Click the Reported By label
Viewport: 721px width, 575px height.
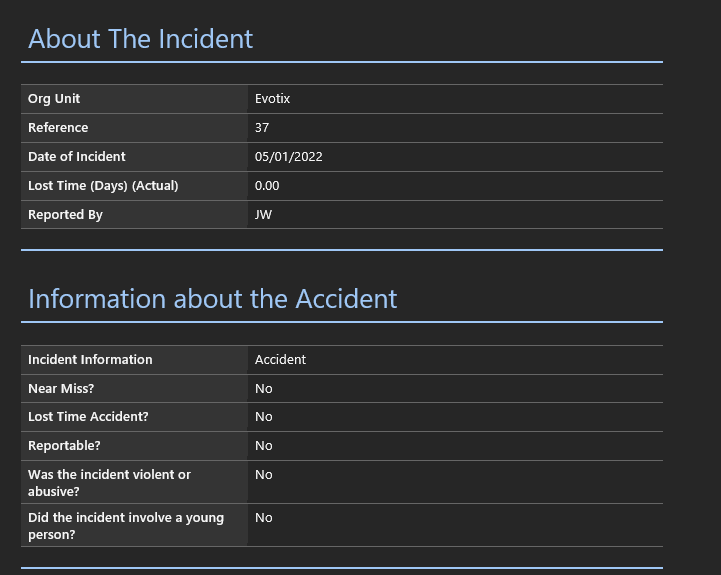pyautogui.click(x=65, y=215)
